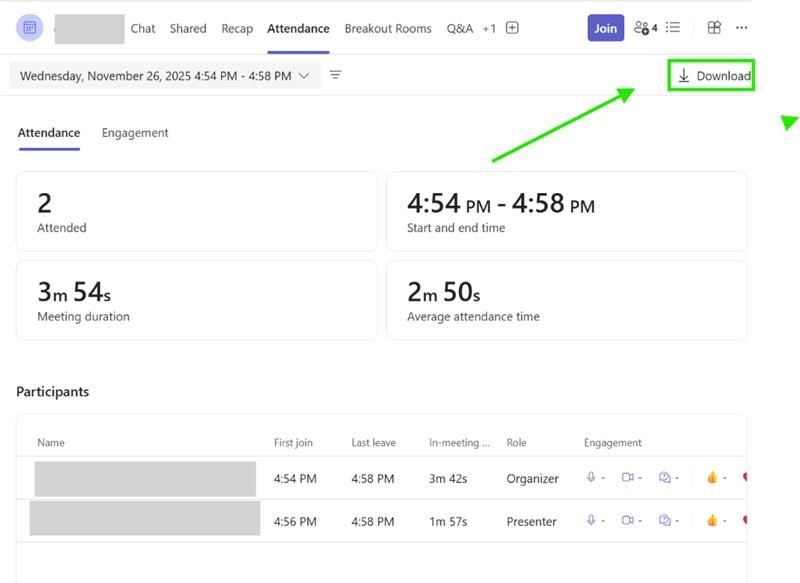Switch to the Recap tab
800x583 pixels.
point(237,29)
